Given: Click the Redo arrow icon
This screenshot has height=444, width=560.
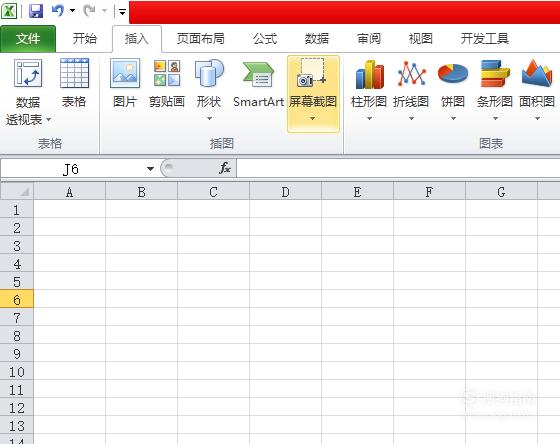Looking at the screenshot, I should click(89, 11).
